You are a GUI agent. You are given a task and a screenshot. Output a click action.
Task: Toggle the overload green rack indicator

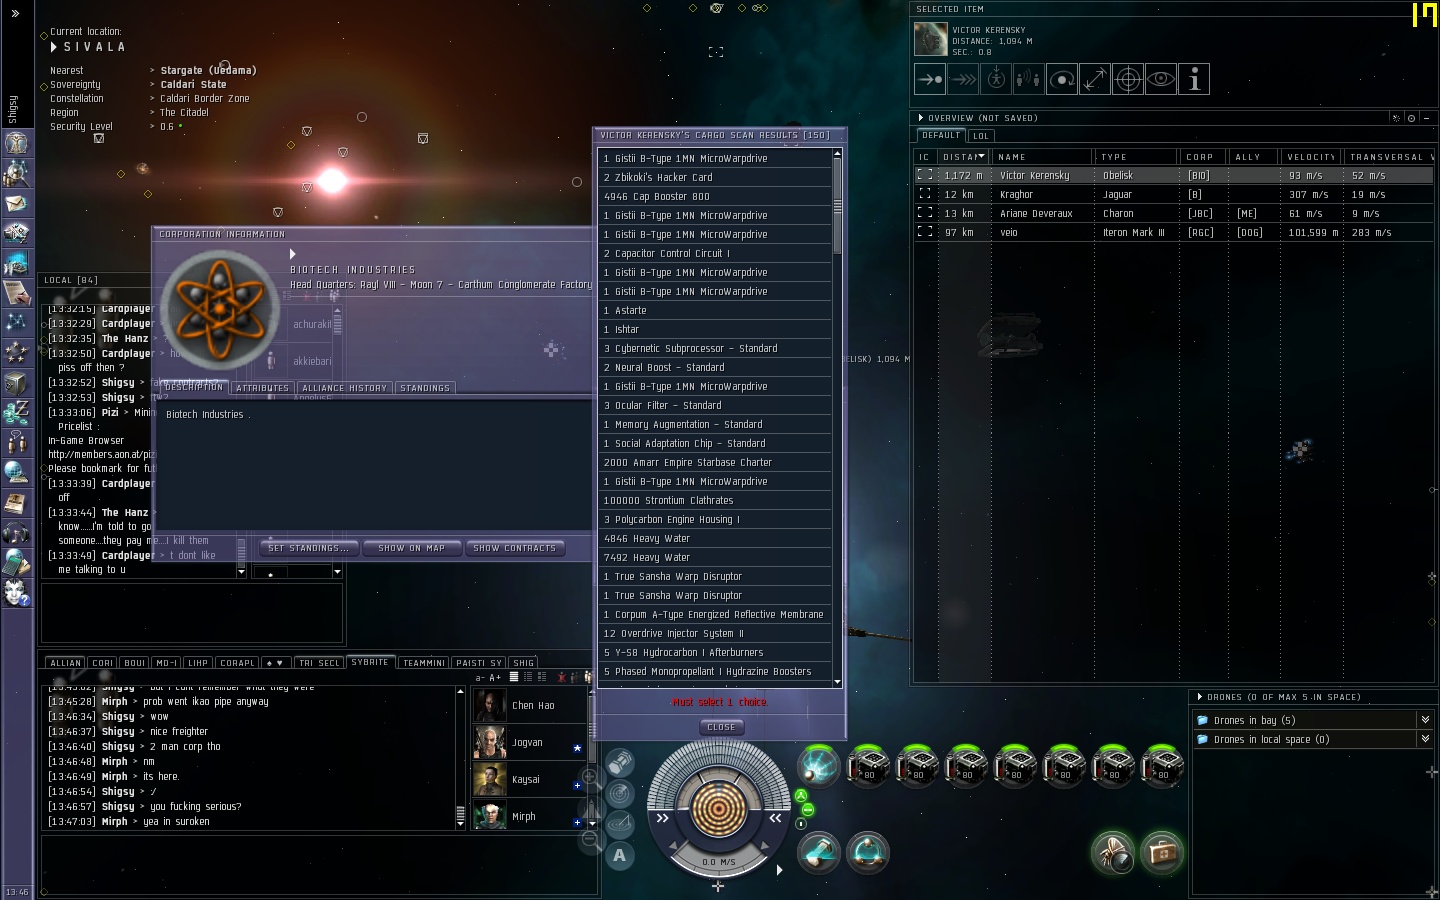pos(801,796)
